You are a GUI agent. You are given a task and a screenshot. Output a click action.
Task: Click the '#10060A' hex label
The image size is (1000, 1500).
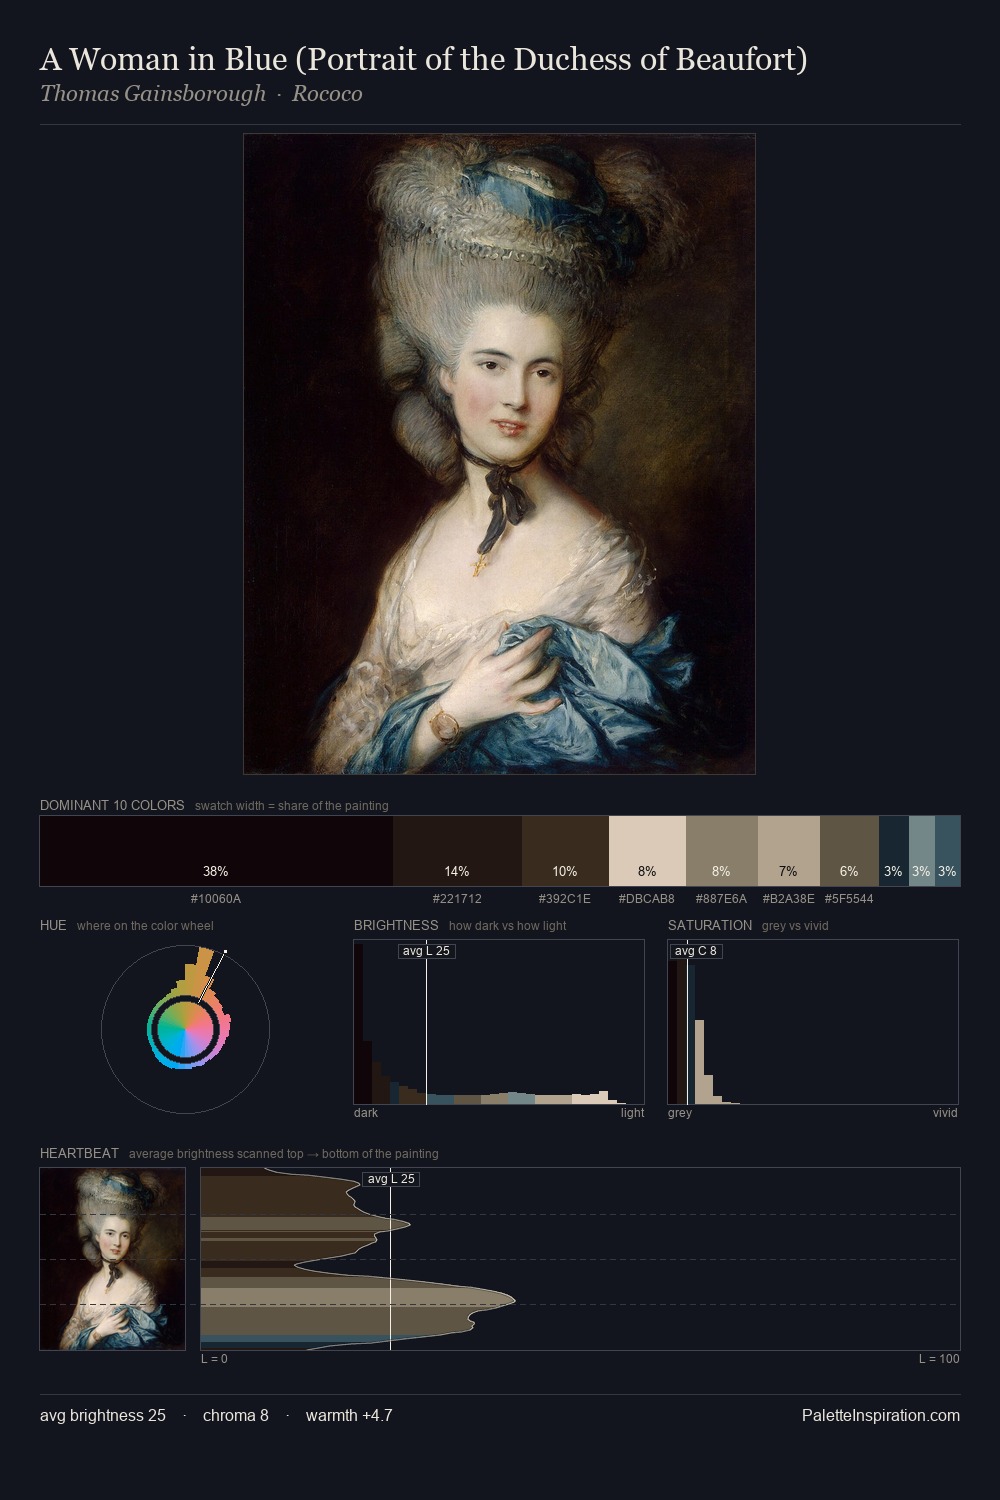point(216,898)
